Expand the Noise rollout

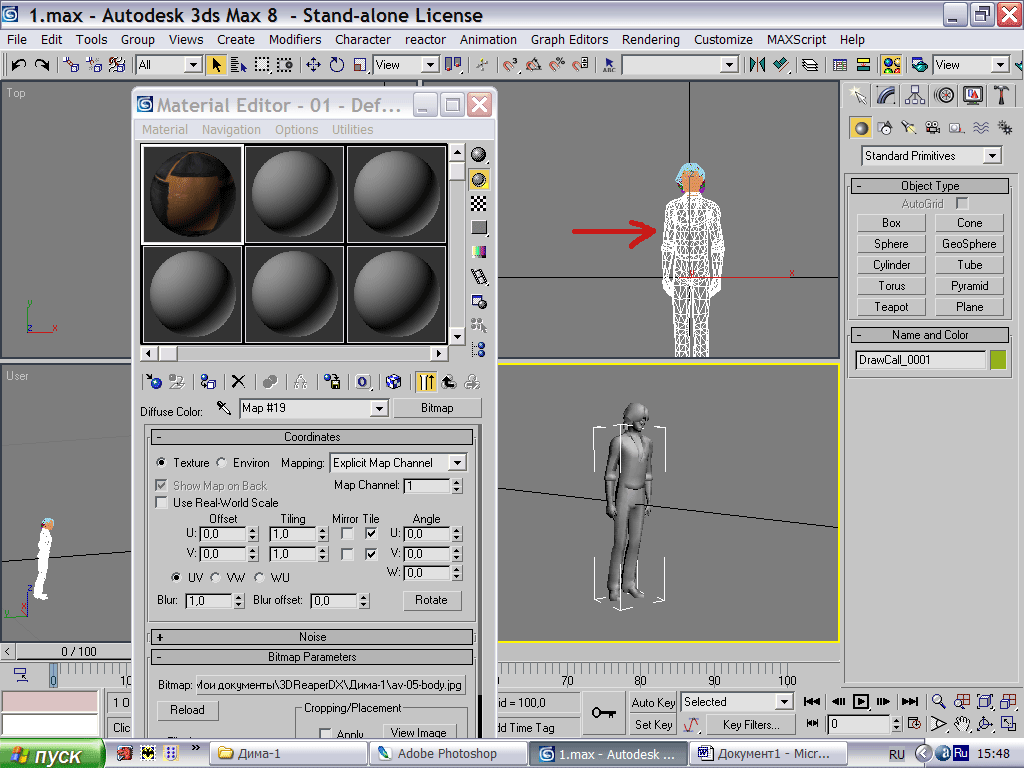[x=312, y=637]
